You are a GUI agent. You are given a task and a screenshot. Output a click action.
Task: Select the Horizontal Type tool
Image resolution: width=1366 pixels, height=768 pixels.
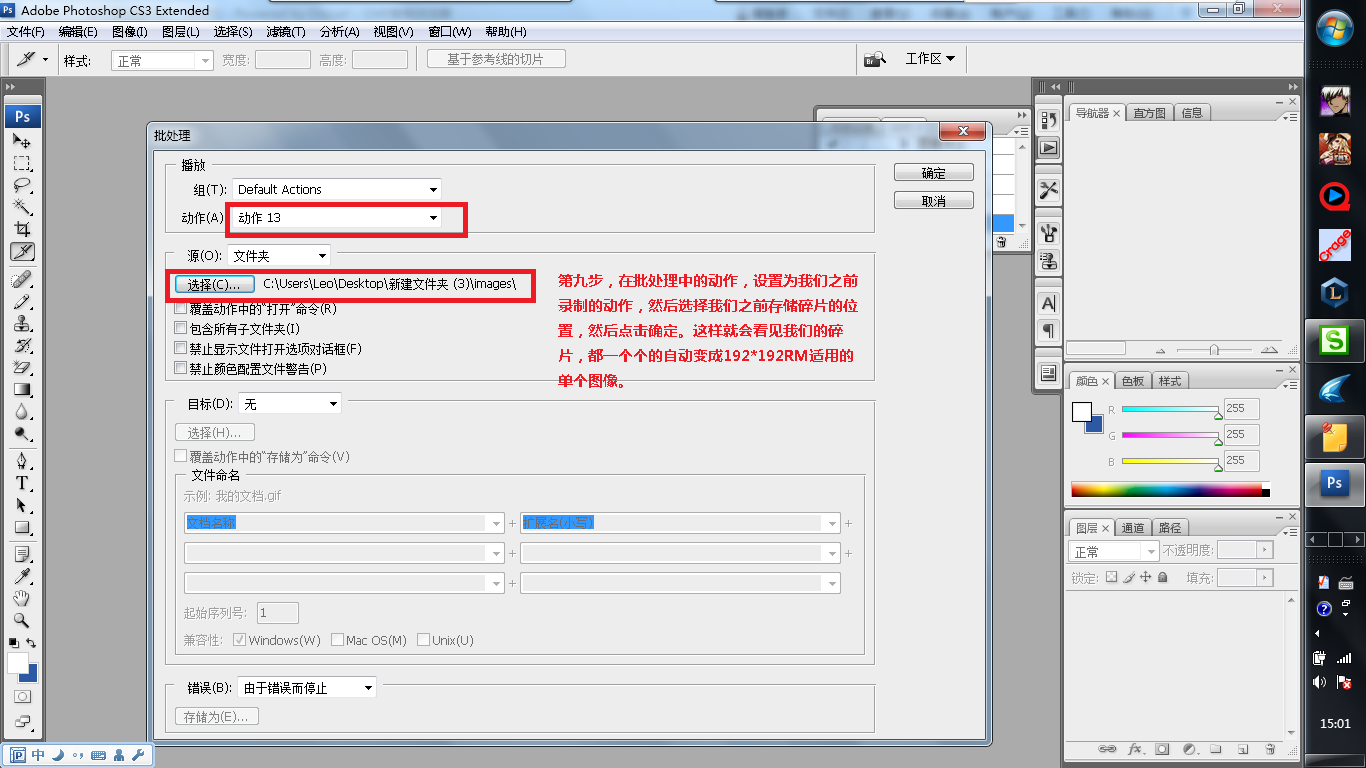(x=22, y=483)
